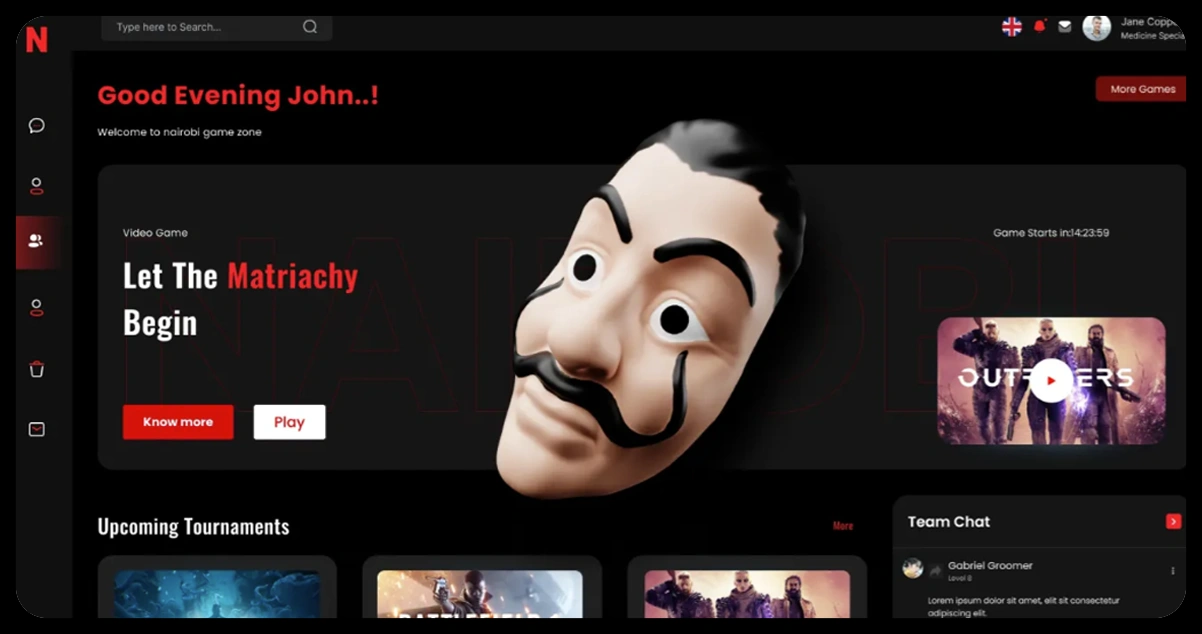The height and width of the screenshot is (634, 1202).
Task: Switch to the Team Chat section
Action: pos(948,521)
